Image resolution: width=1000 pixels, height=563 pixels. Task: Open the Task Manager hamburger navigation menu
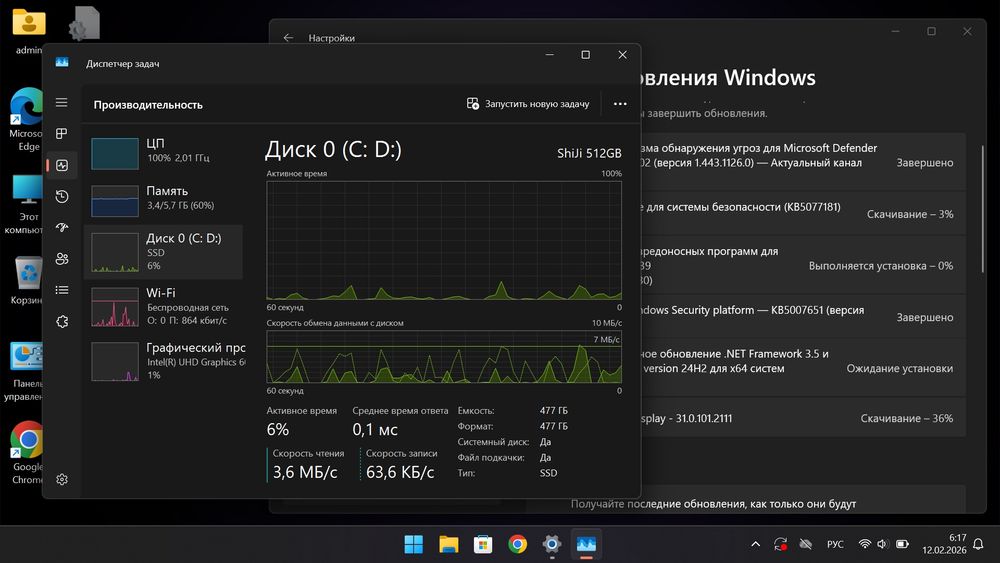pos(61,103)
